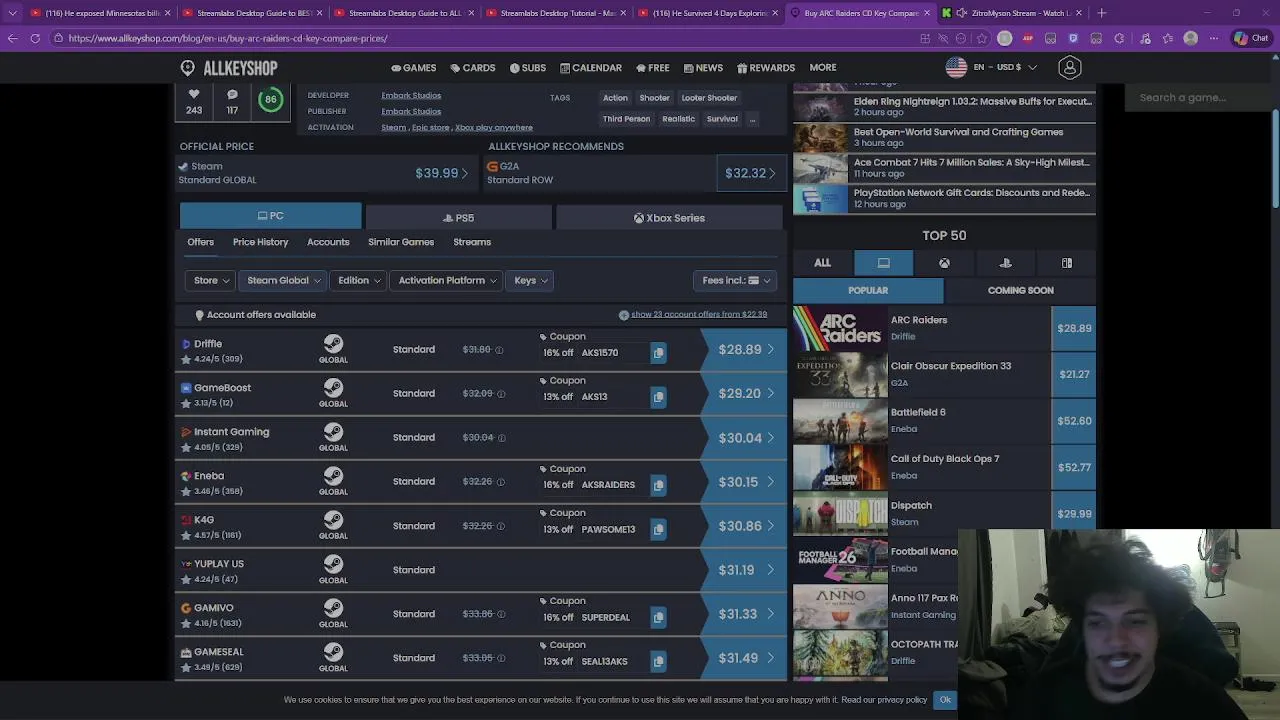
Task: Open the comments bubble icon
Action: [x=232, y=95]
